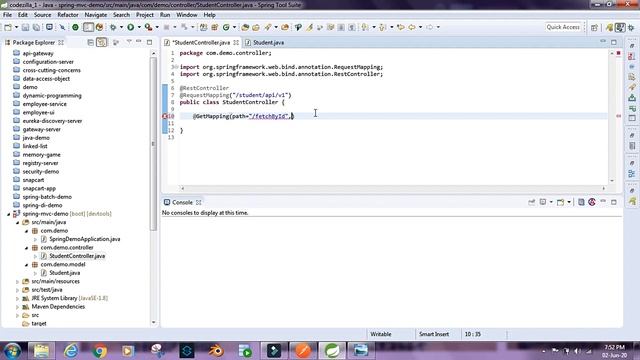This screenshot has width=640, height=360.
Task: Open Package Explorer View Menu triangle
Action: (x=129, y=42)
